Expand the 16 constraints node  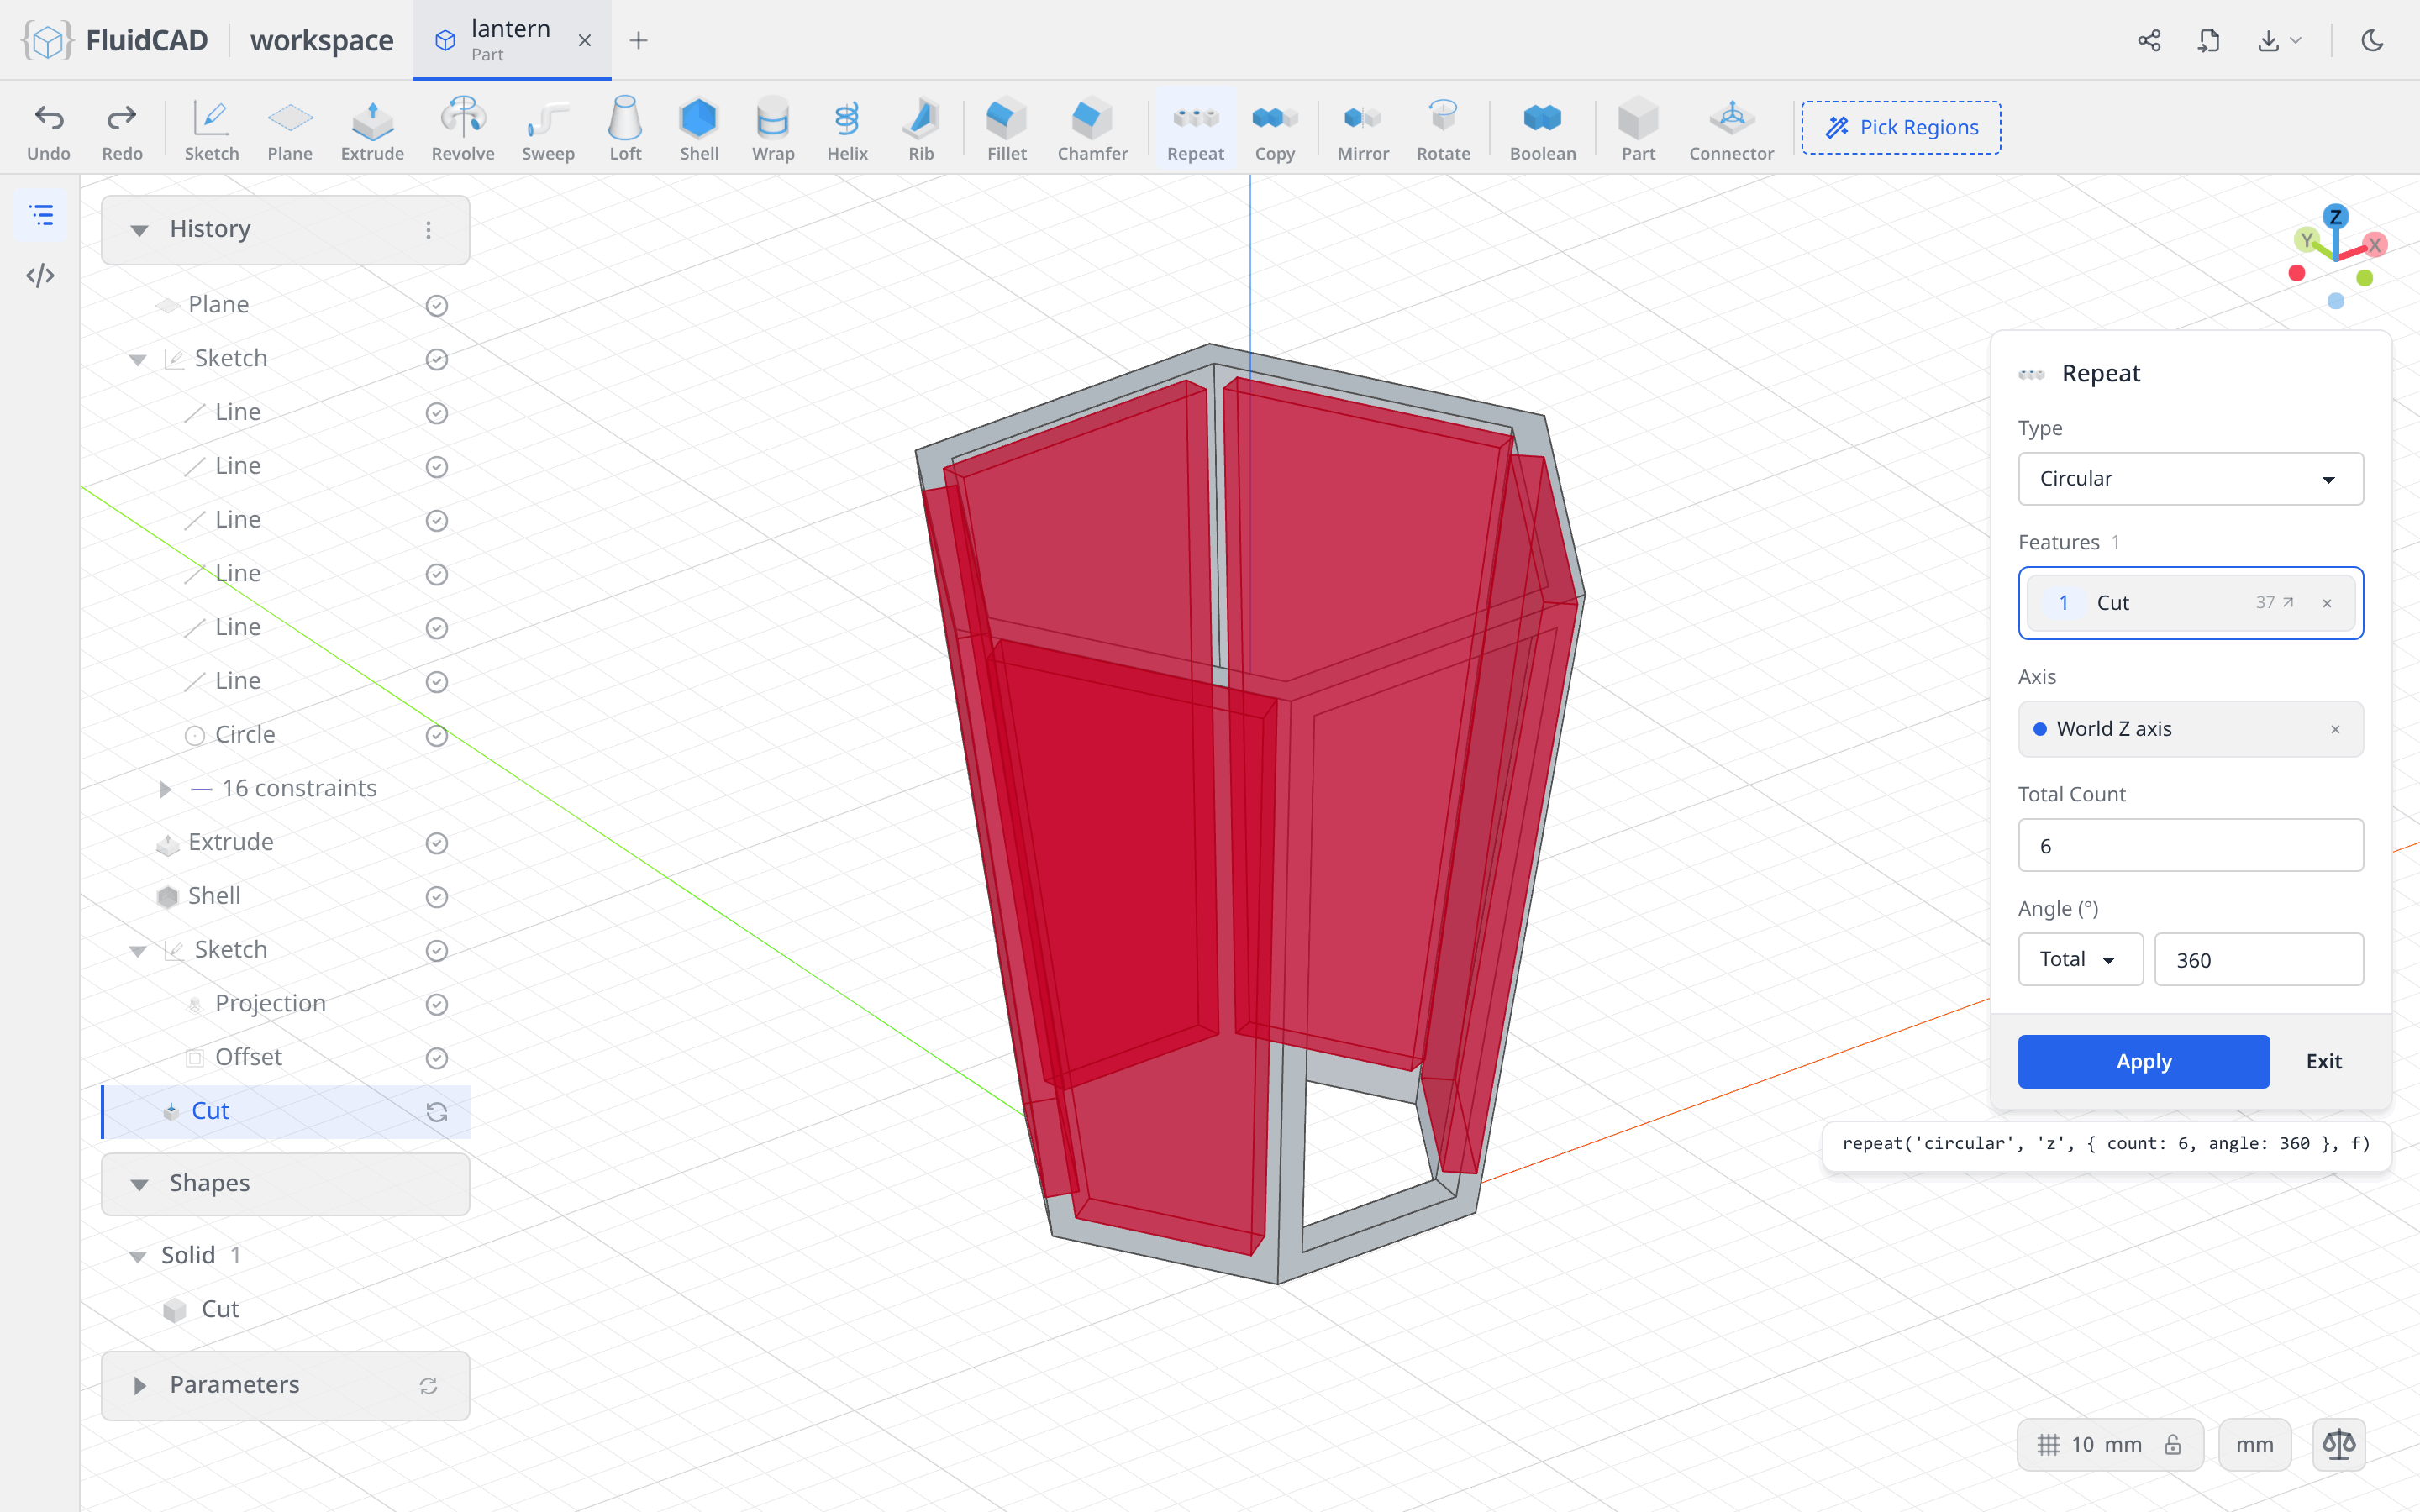(x=165, y=789)
